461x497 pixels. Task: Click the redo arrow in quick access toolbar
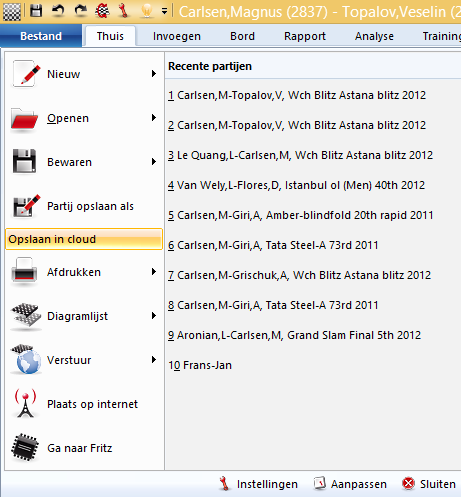(x=80, y=11)
